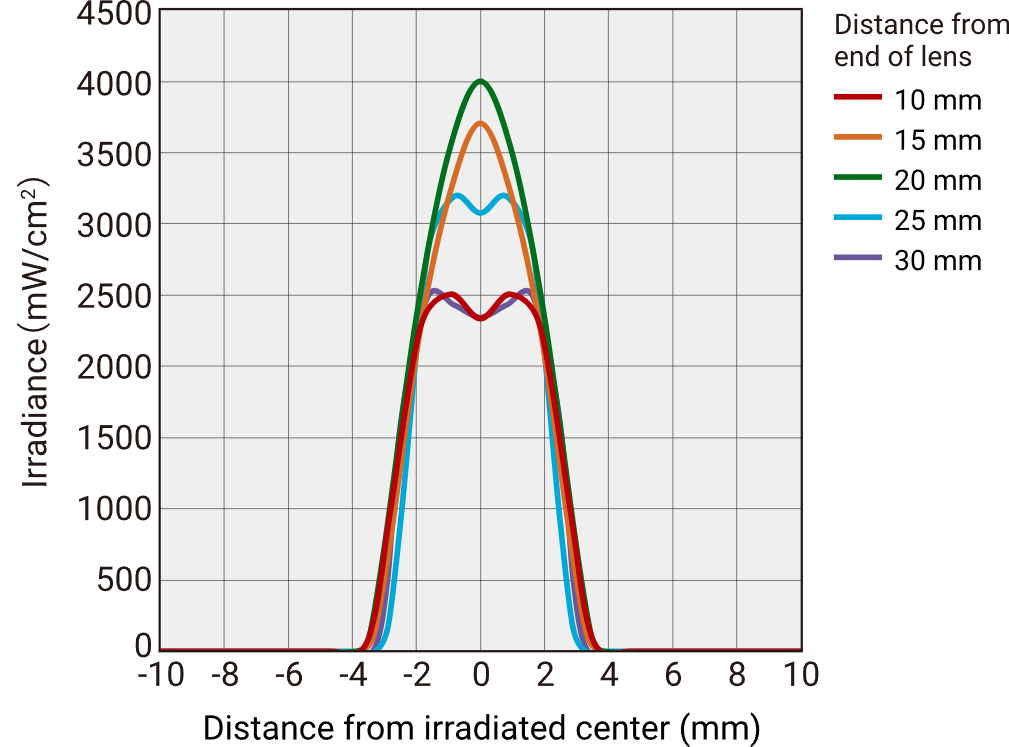Viewport: 1009px width, 747px height.
Task: Click the red legend line swatch
Action: tap(858, 97)
